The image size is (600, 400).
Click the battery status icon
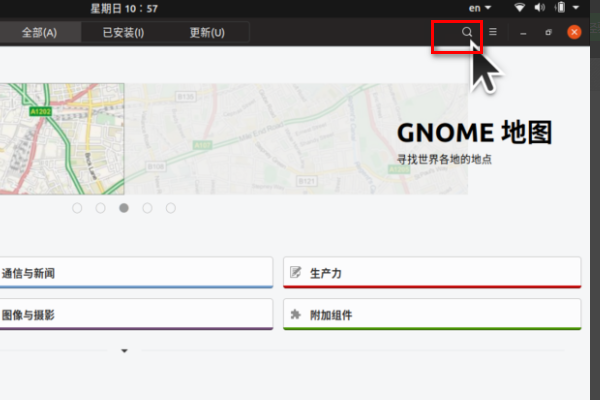point(560,7)
